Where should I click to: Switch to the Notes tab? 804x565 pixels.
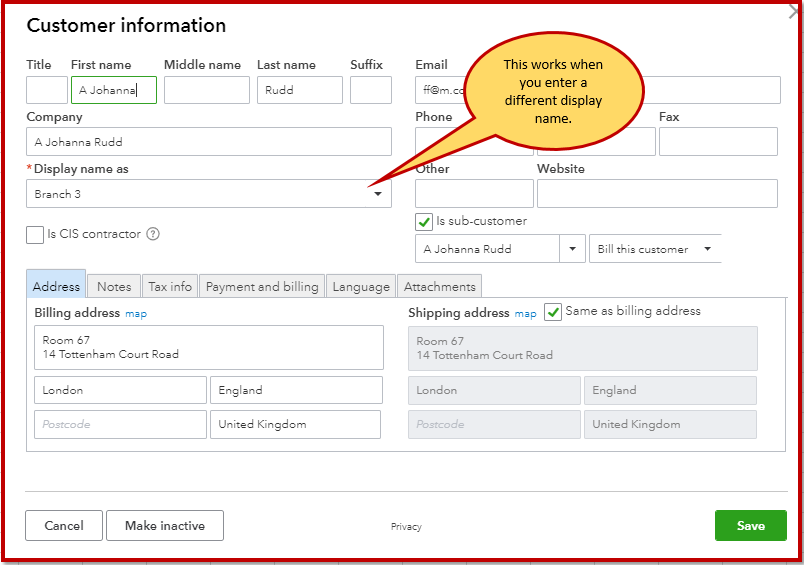click(x=114, y=286)
